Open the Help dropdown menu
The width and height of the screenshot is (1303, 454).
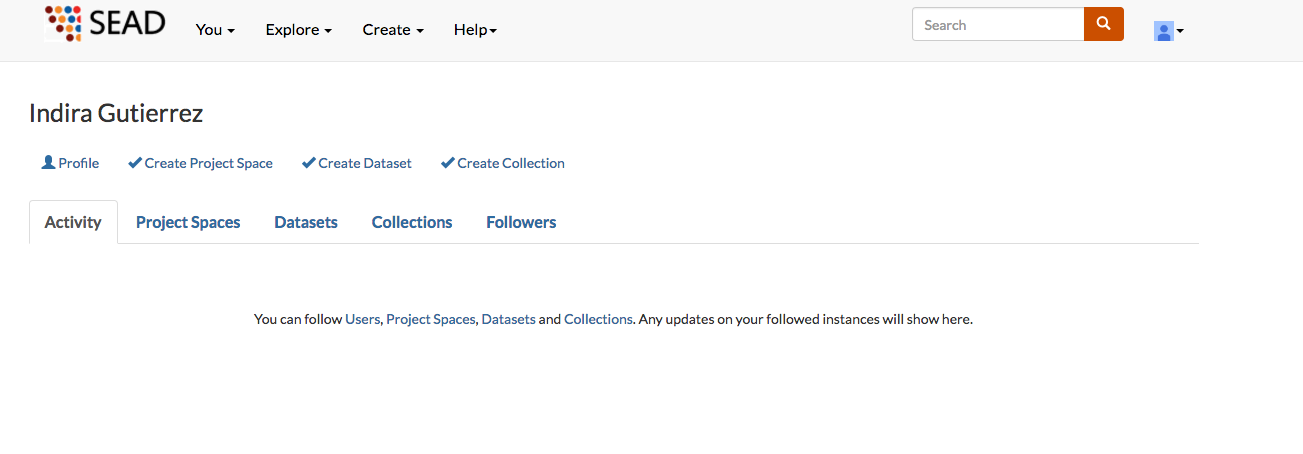[475, 30]
